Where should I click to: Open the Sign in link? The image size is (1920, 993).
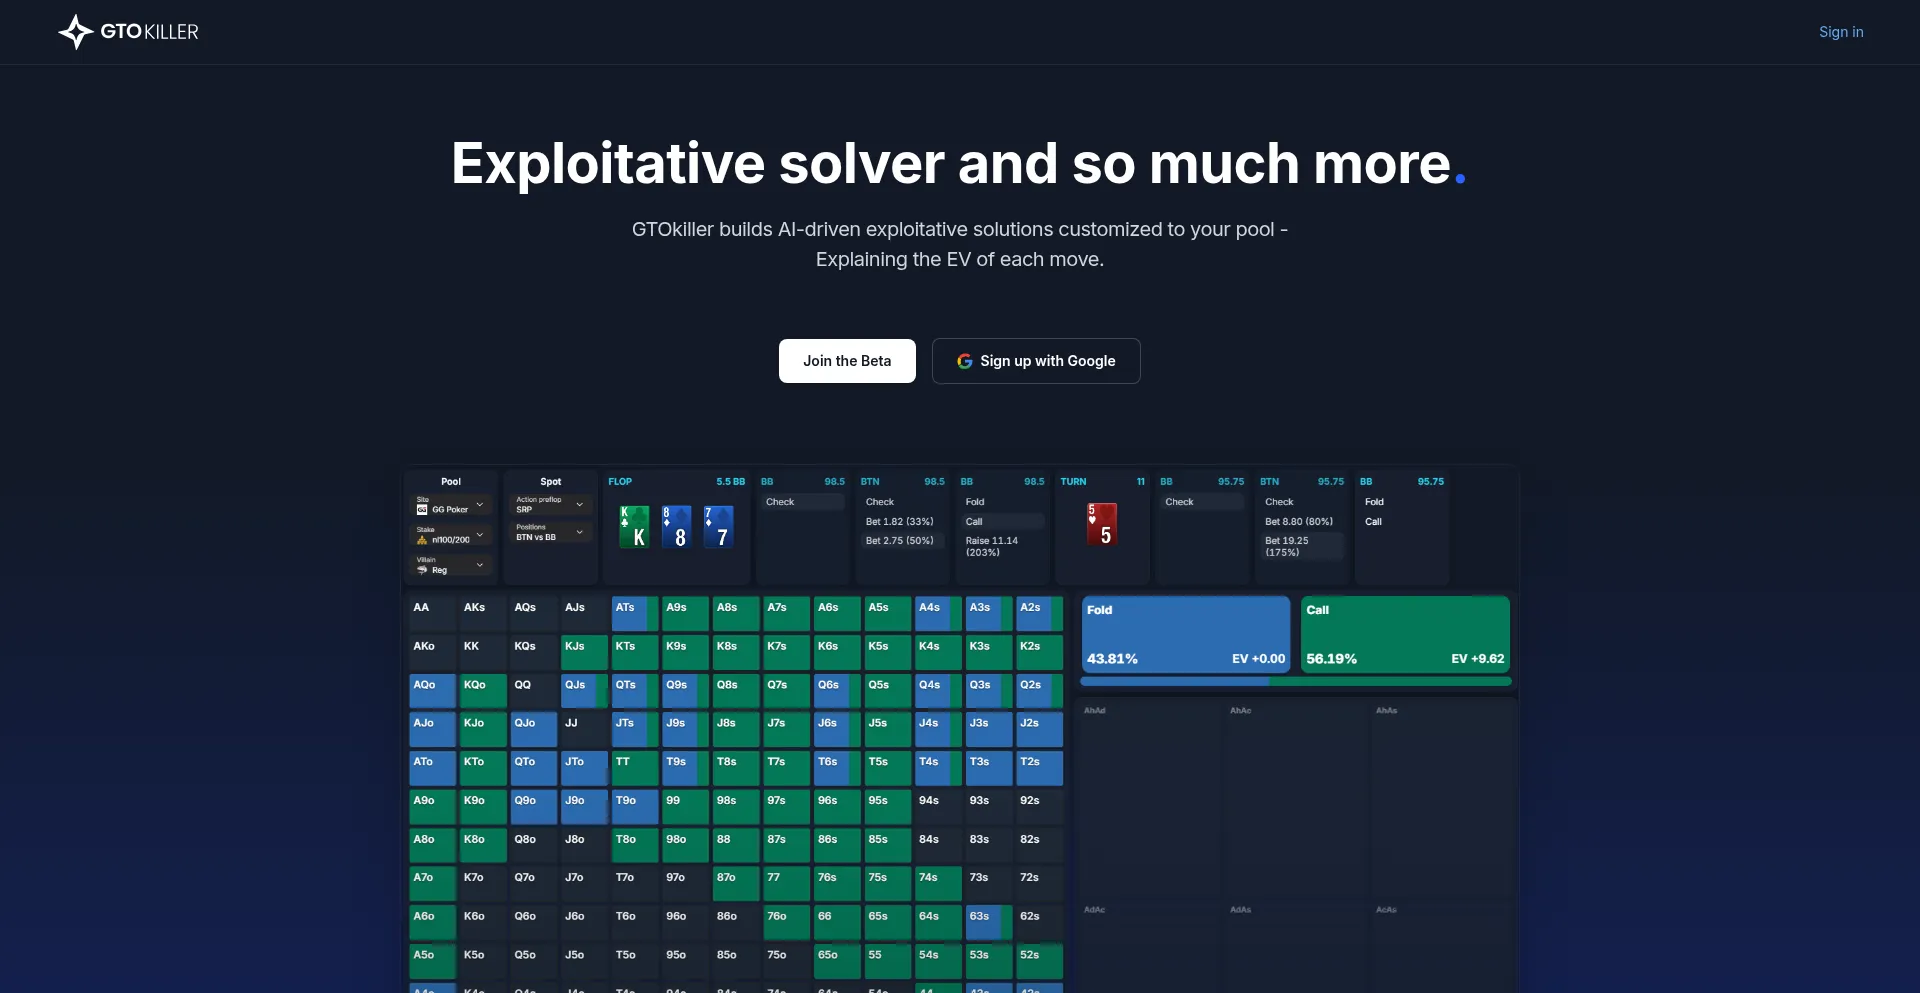[x=1840, y=32]
